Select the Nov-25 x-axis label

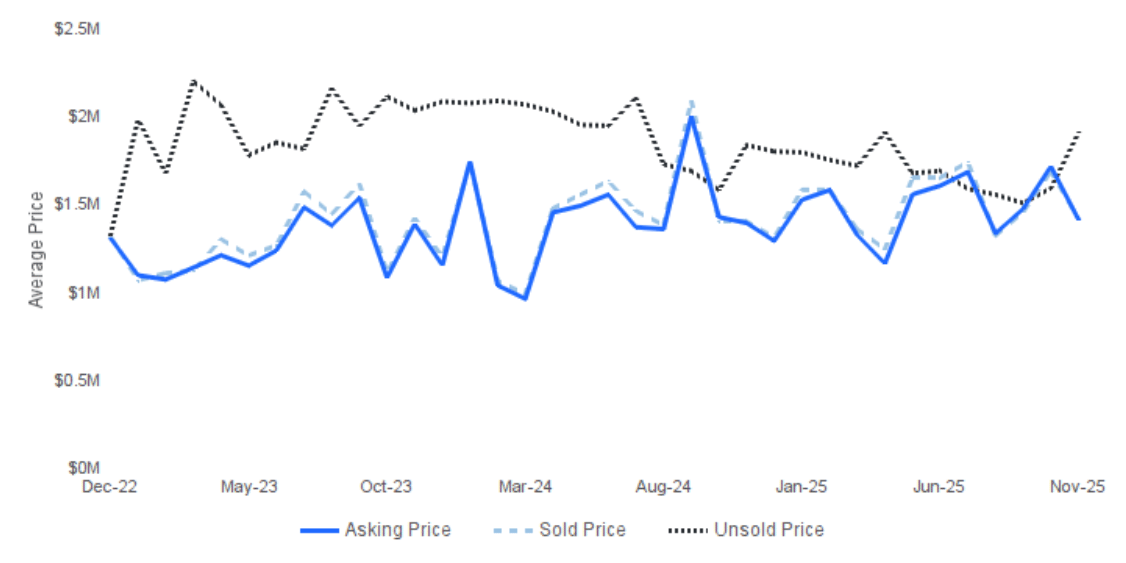tap(1077, 487)
